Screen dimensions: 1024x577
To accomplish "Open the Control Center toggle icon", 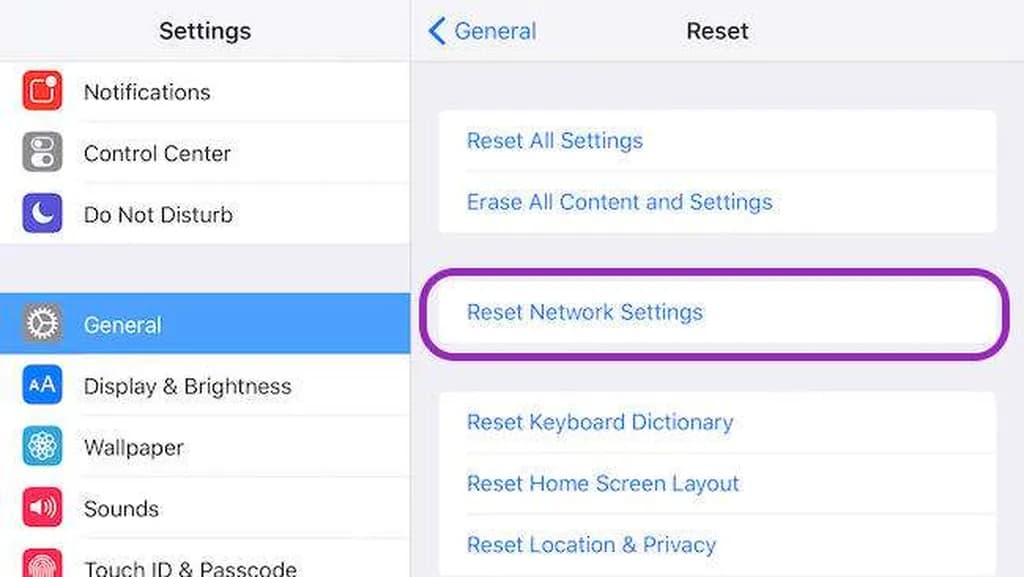I will tap(42, 152).
